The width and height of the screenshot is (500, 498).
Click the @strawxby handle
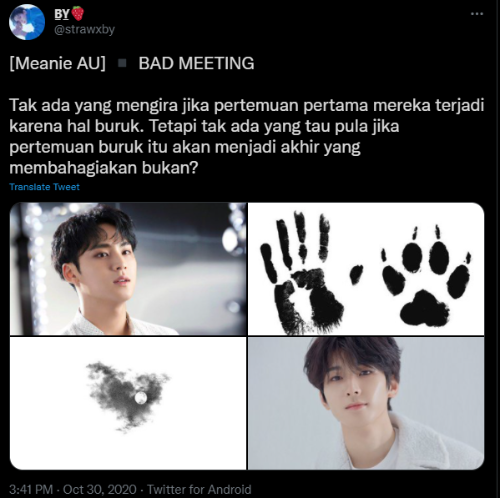pos(84,30)
